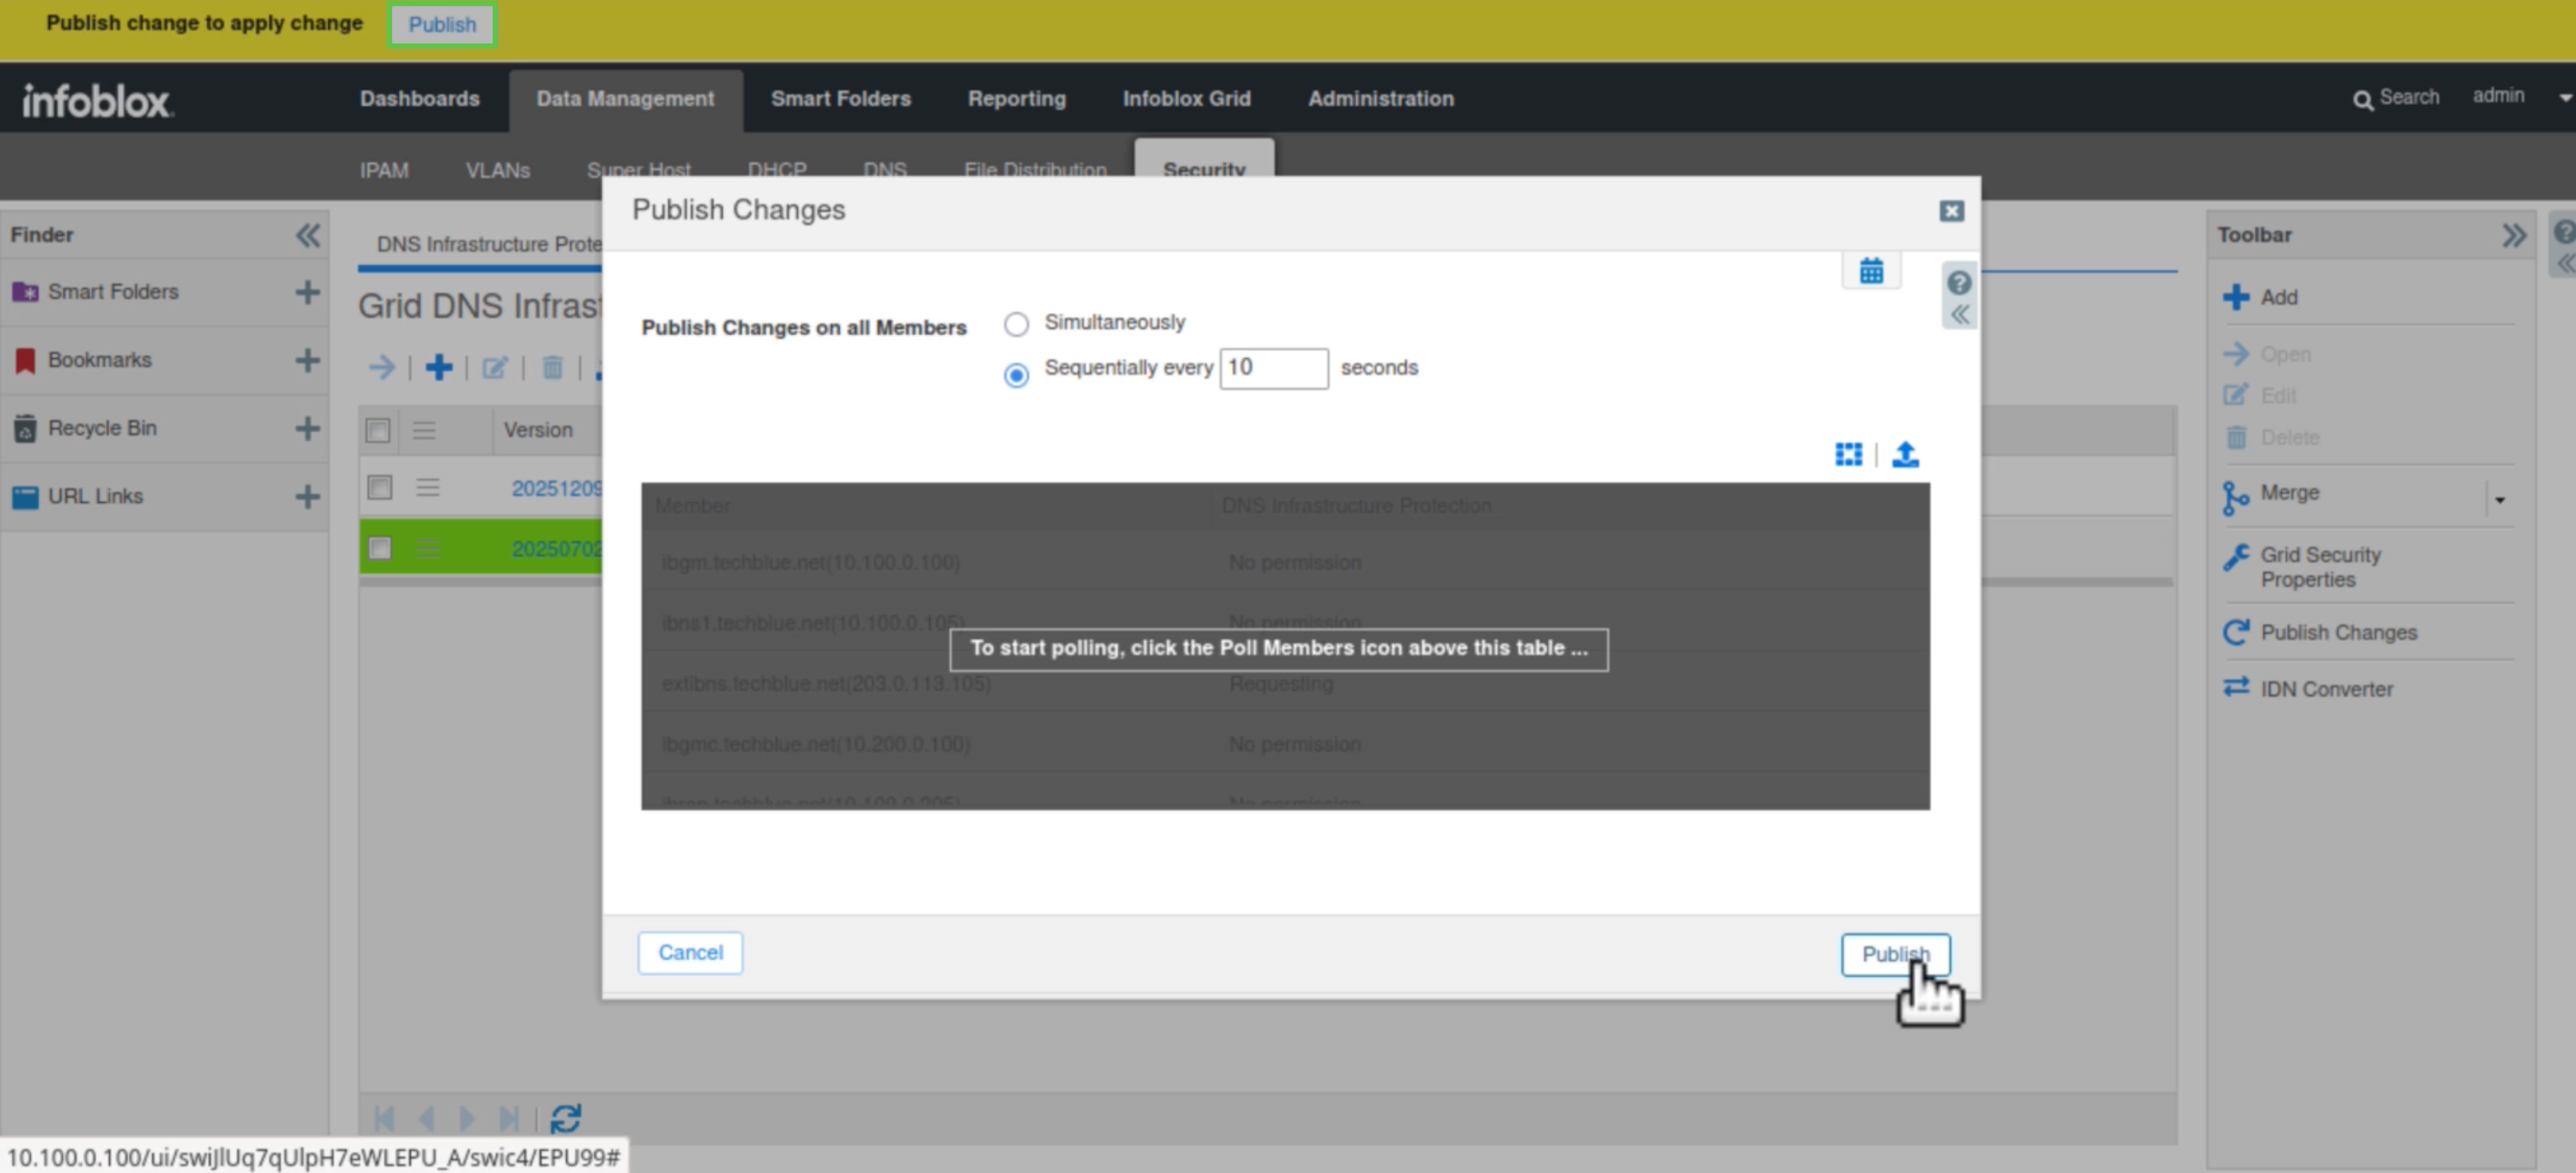Open the Dashboards tab
This screenshot has width=2576, height=1173.
(420, 99)
